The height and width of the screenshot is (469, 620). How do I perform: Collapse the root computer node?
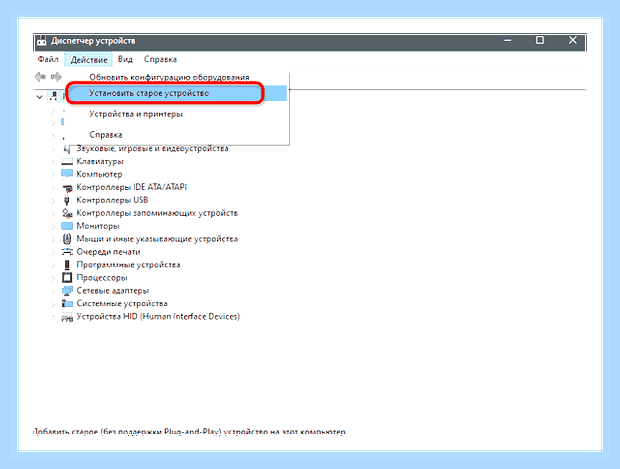point(39,96)
